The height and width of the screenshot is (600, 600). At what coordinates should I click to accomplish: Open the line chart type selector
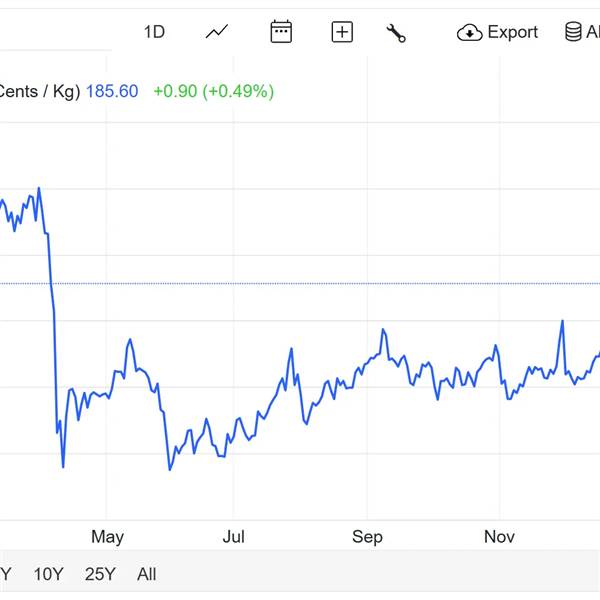coord(217,32)
